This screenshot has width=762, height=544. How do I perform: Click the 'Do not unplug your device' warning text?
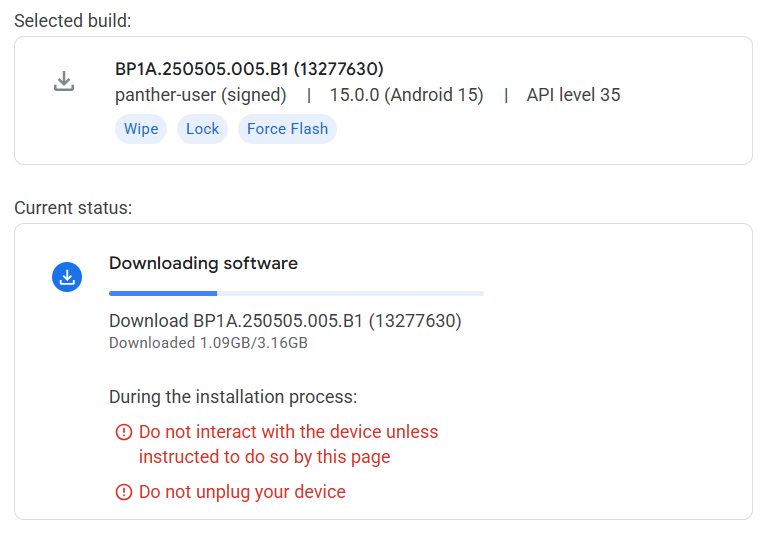point(242,492)
